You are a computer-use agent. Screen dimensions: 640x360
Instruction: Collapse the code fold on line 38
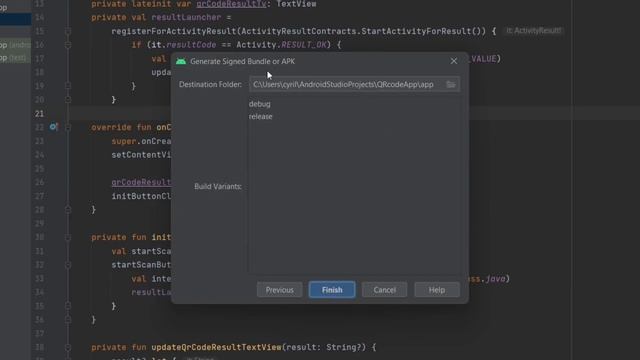coord(68,347)
